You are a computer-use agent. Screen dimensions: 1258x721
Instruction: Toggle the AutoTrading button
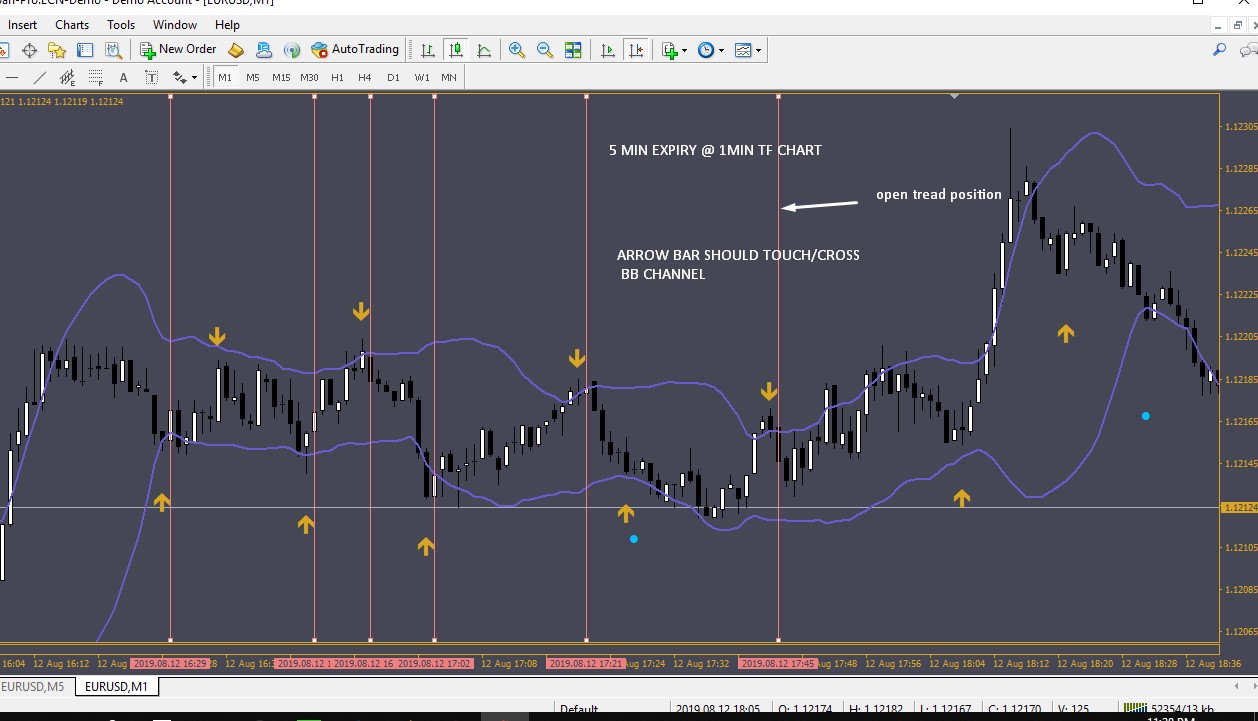355,49
